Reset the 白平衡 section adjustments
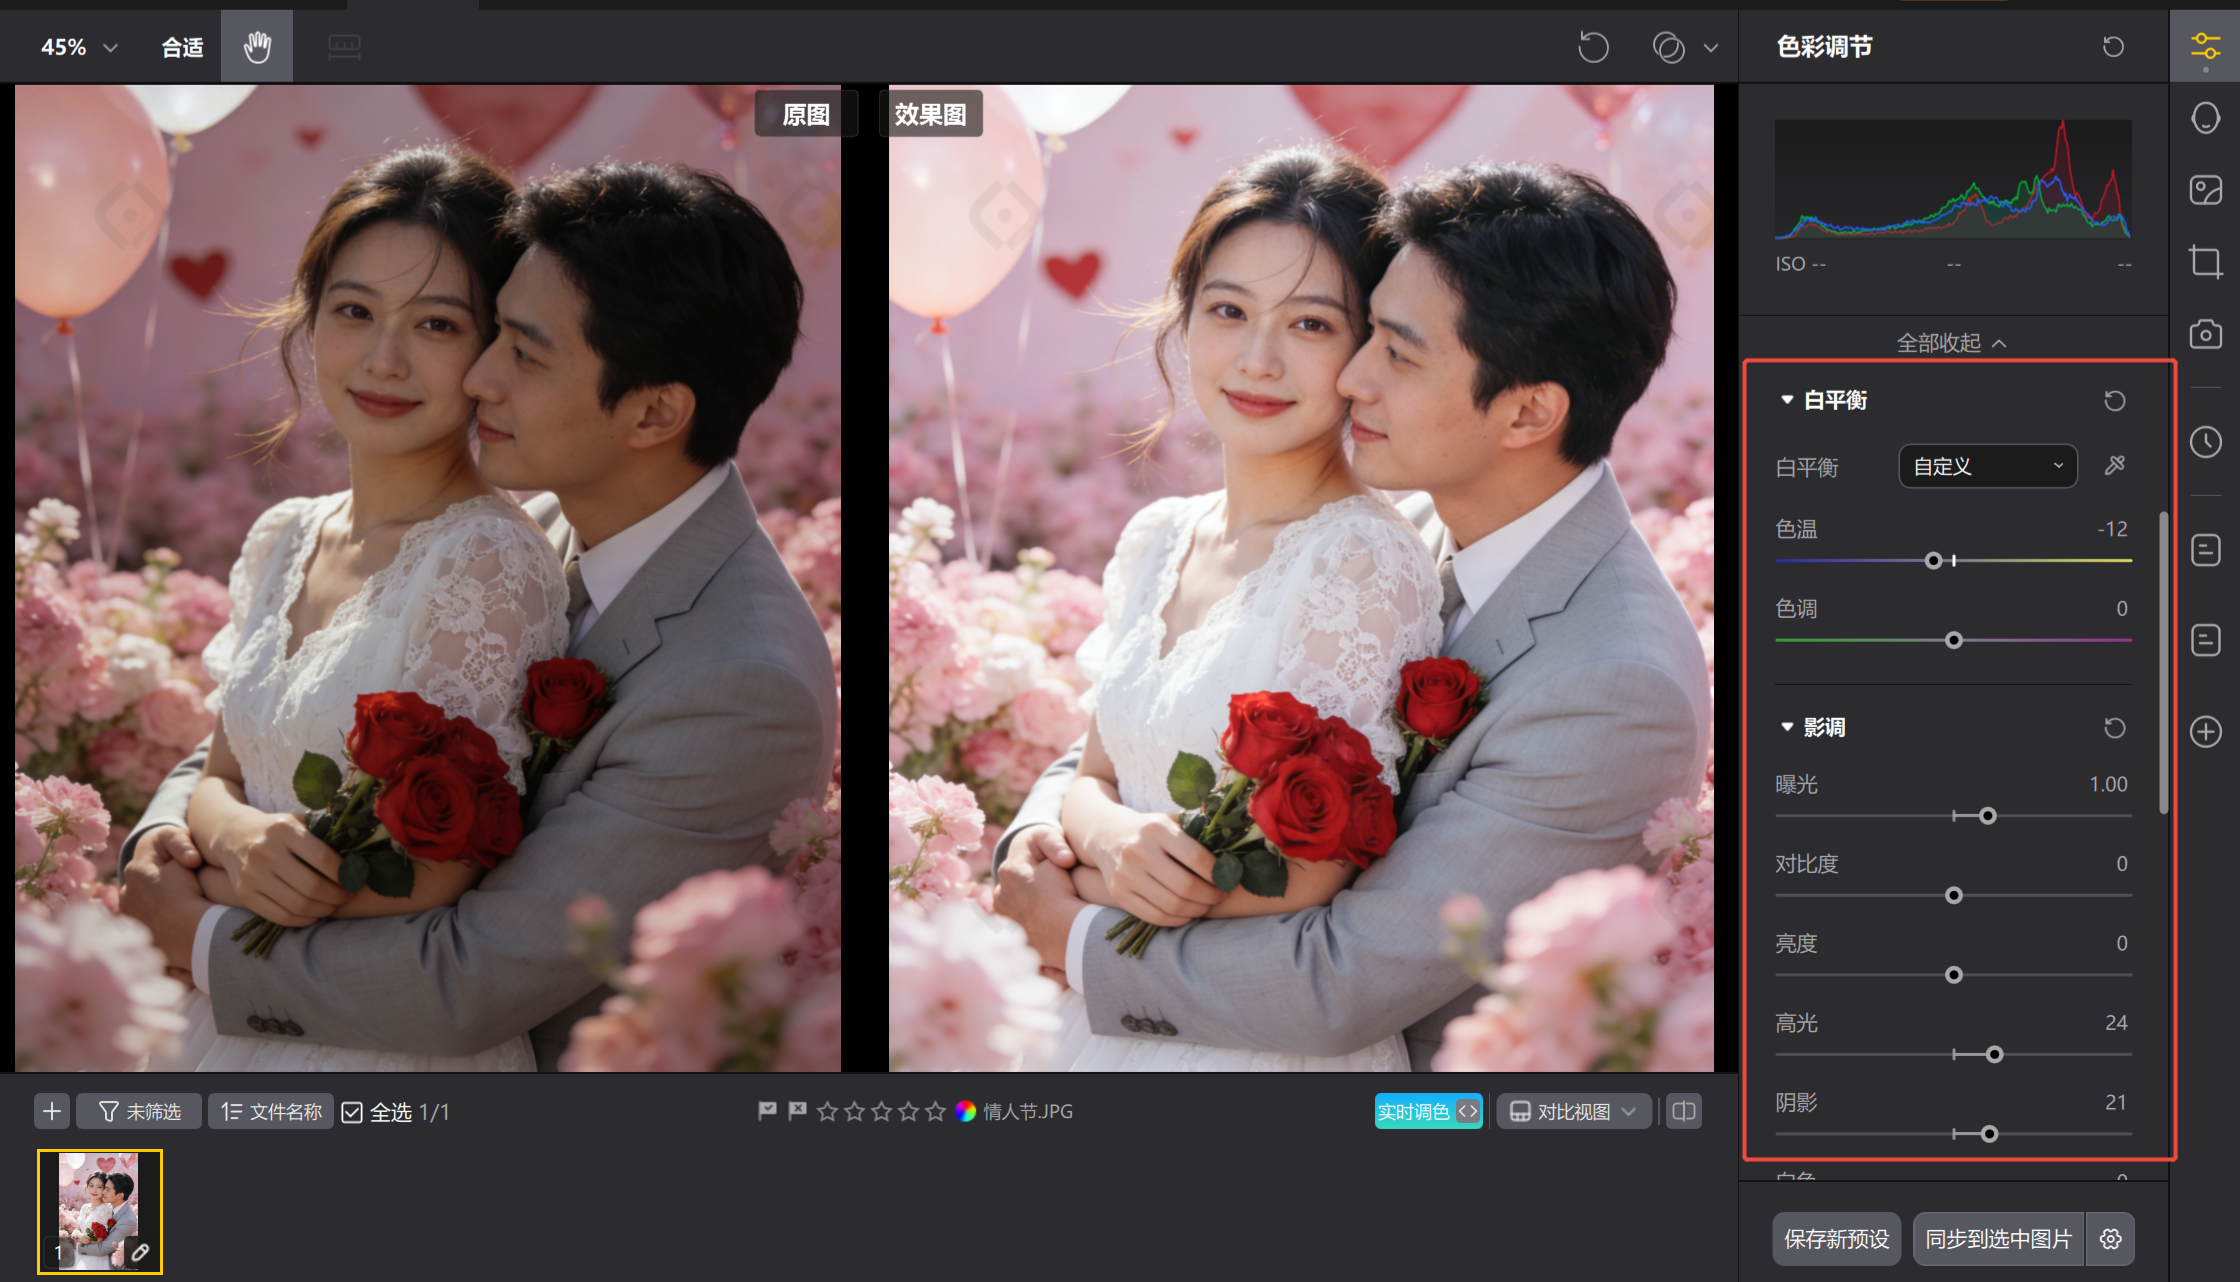 pyautogui.click(x=2114, y=401)
